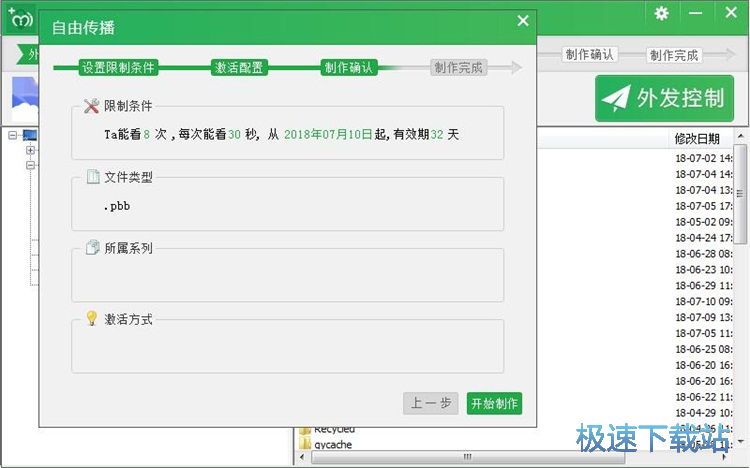The height and width of the screenshot is (468, 750).
Task: Click the 32 days validity value
Action: (437, 134)
